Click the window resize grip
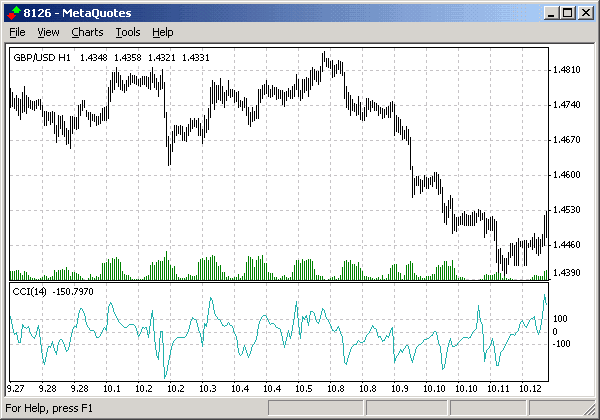 [x=590, y=409]
